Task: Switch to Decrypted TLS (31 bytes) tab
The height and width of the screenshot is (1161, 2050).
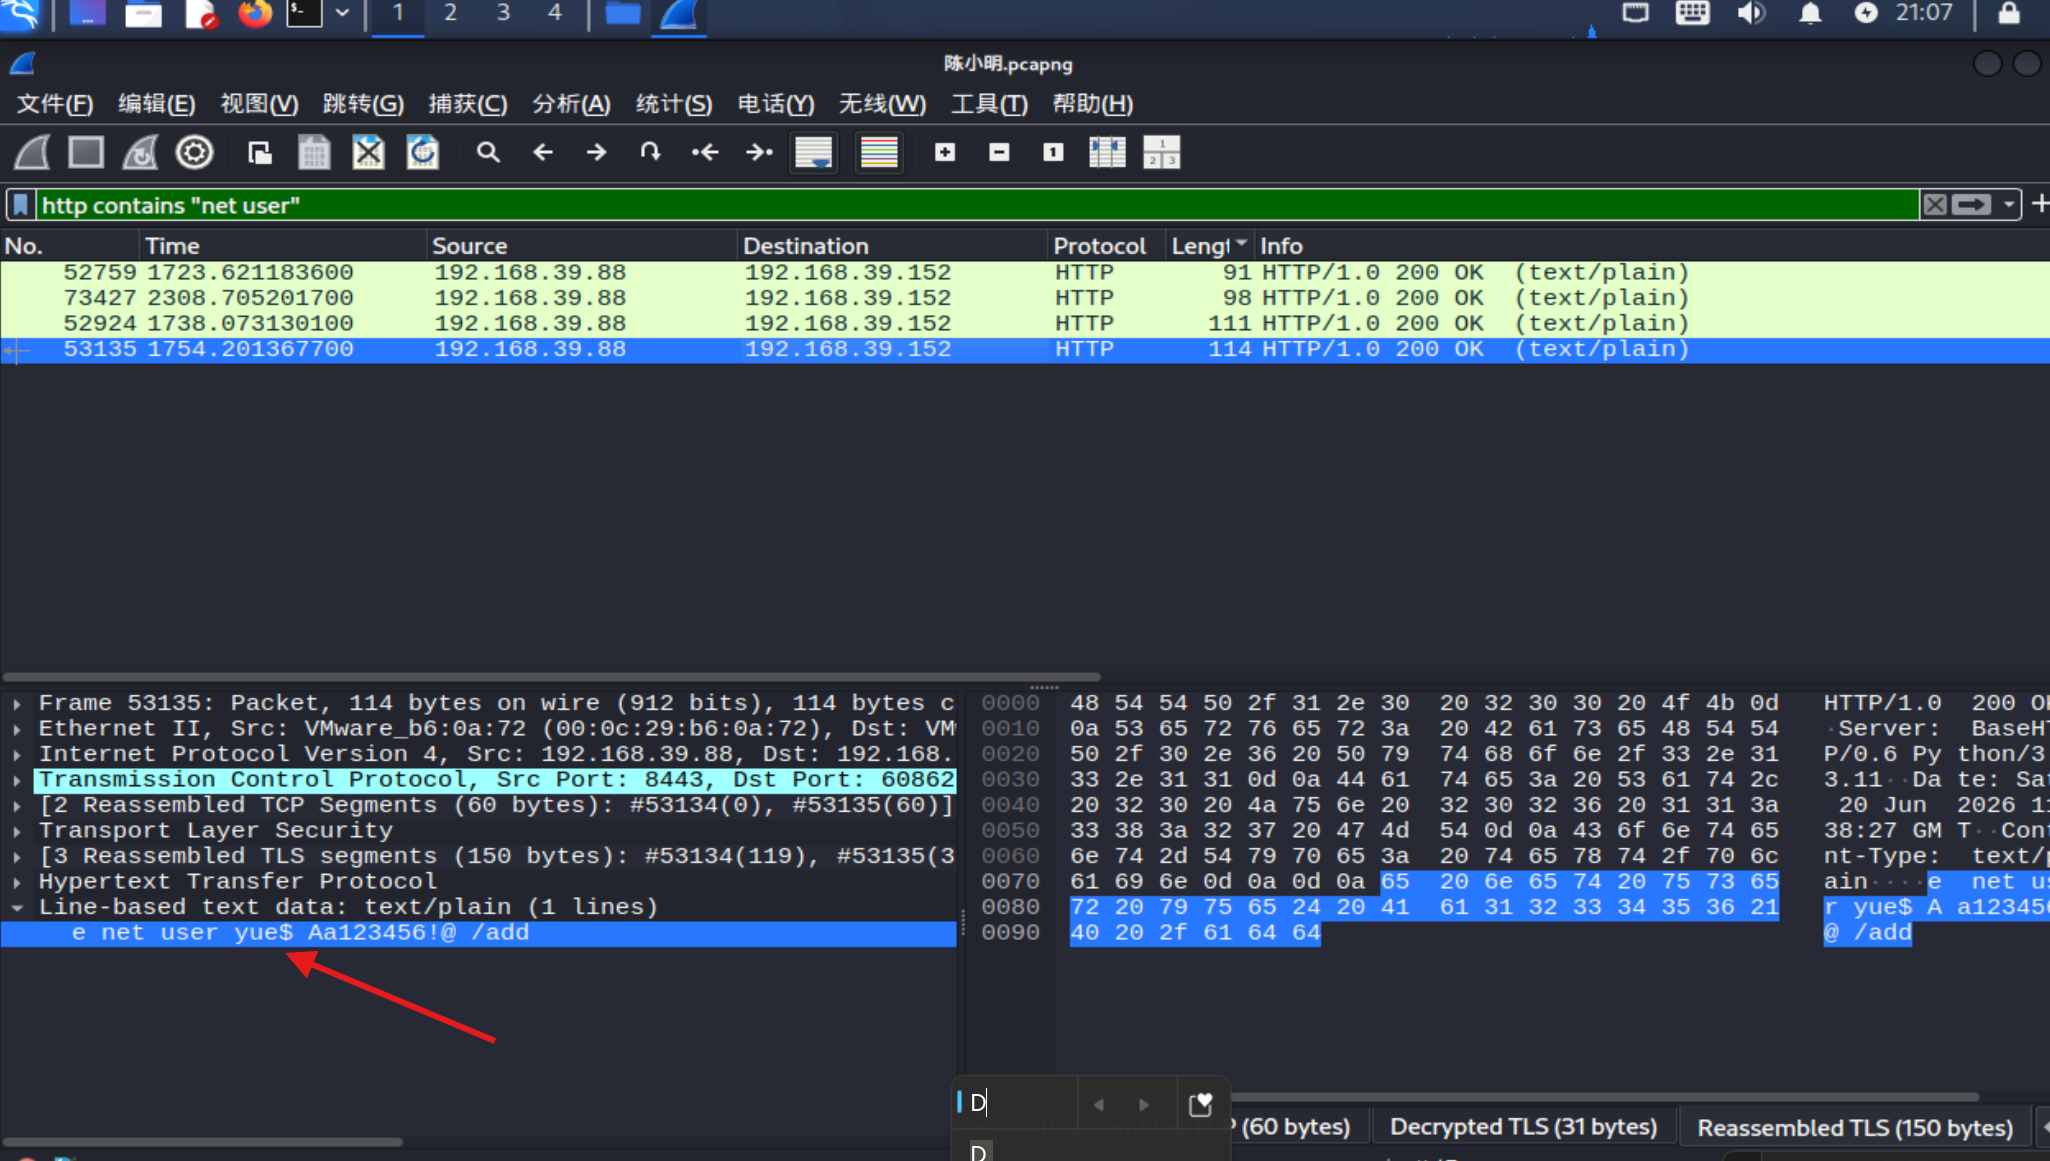Action: pyautogui.click(x=1523, y=1127)
